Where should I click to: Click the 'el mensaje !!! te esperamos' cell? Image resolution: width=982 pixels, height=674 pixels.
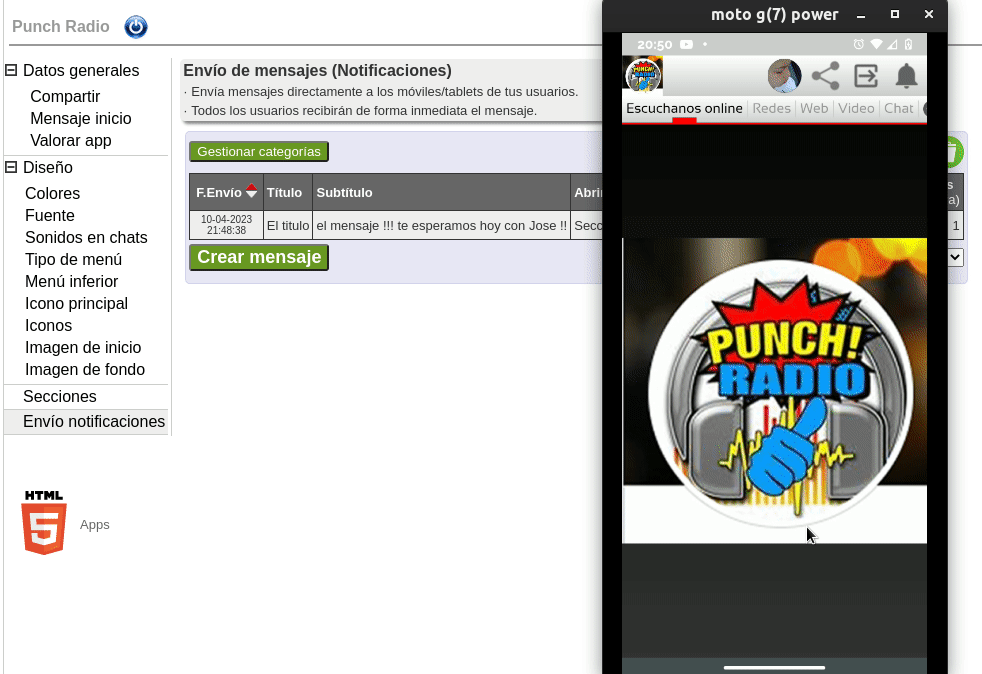[x=442, y=226]
